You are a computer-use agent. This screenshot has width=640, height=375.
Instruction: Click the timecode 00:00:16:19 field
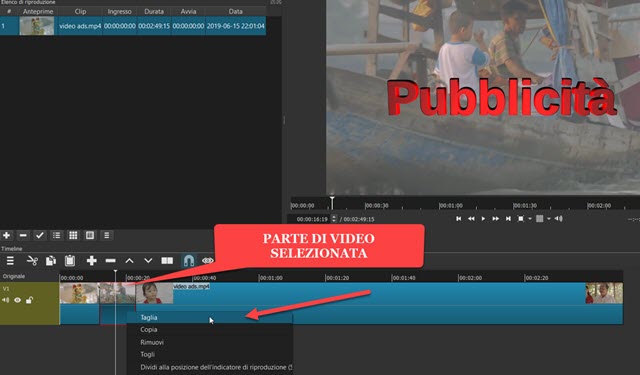pos(312,219)
